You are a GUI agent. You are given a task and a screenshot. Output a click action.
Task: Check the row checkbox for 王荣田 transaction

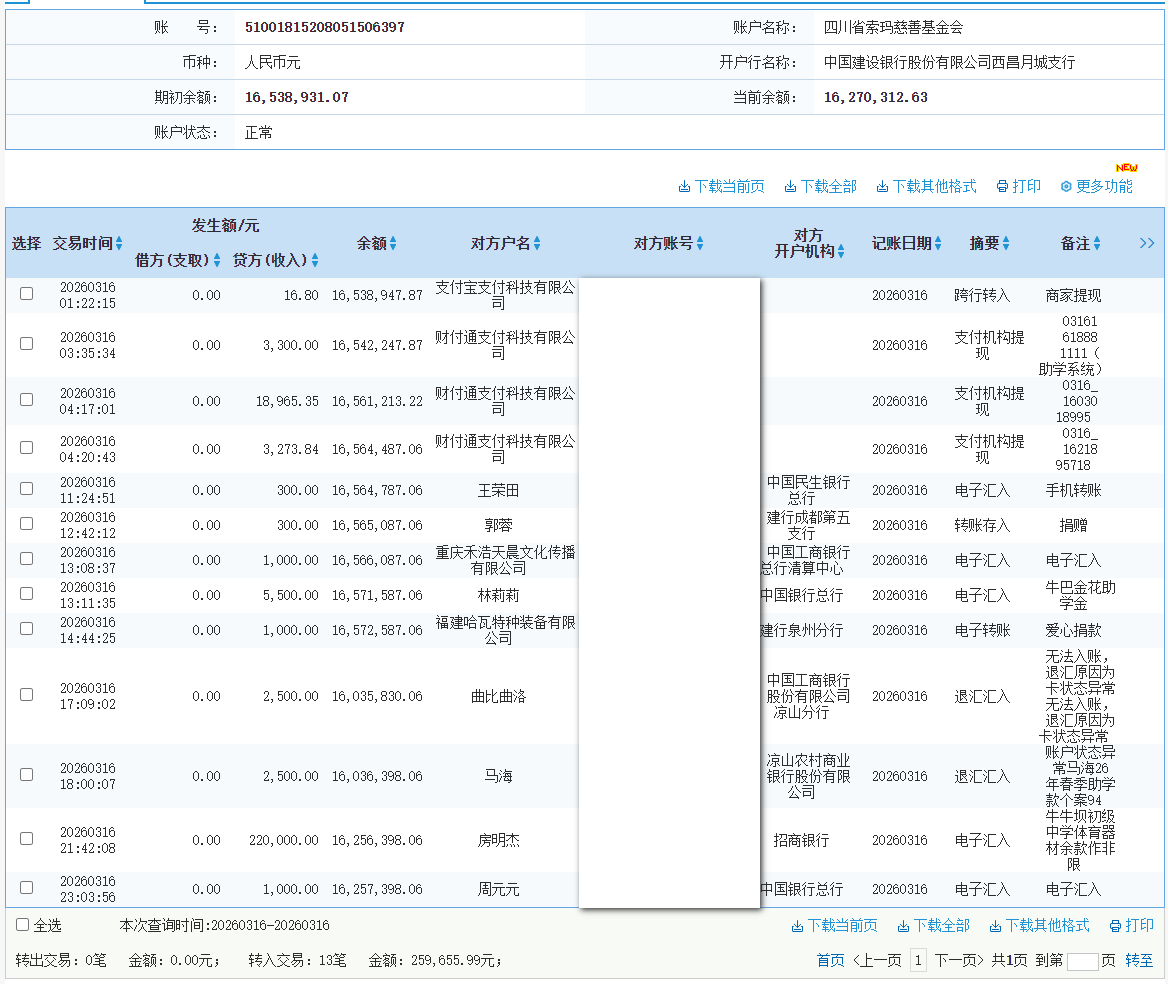point(25,490)
